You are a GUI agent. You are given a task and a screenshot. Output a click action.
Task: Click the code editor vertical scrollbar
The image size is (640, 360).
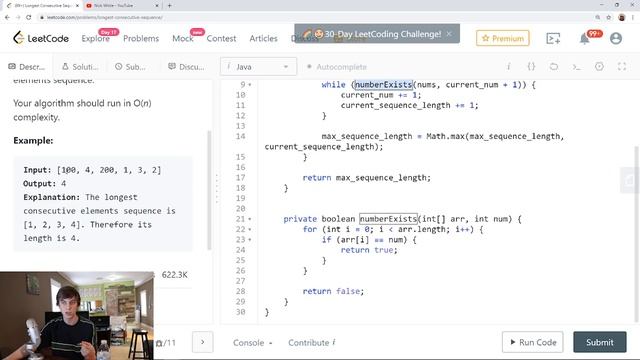pos(637,233)
